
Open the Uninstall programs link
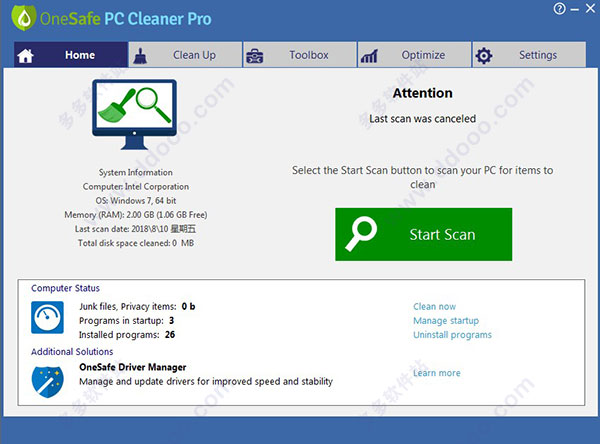pyautogui.click(x=452, y=335)
